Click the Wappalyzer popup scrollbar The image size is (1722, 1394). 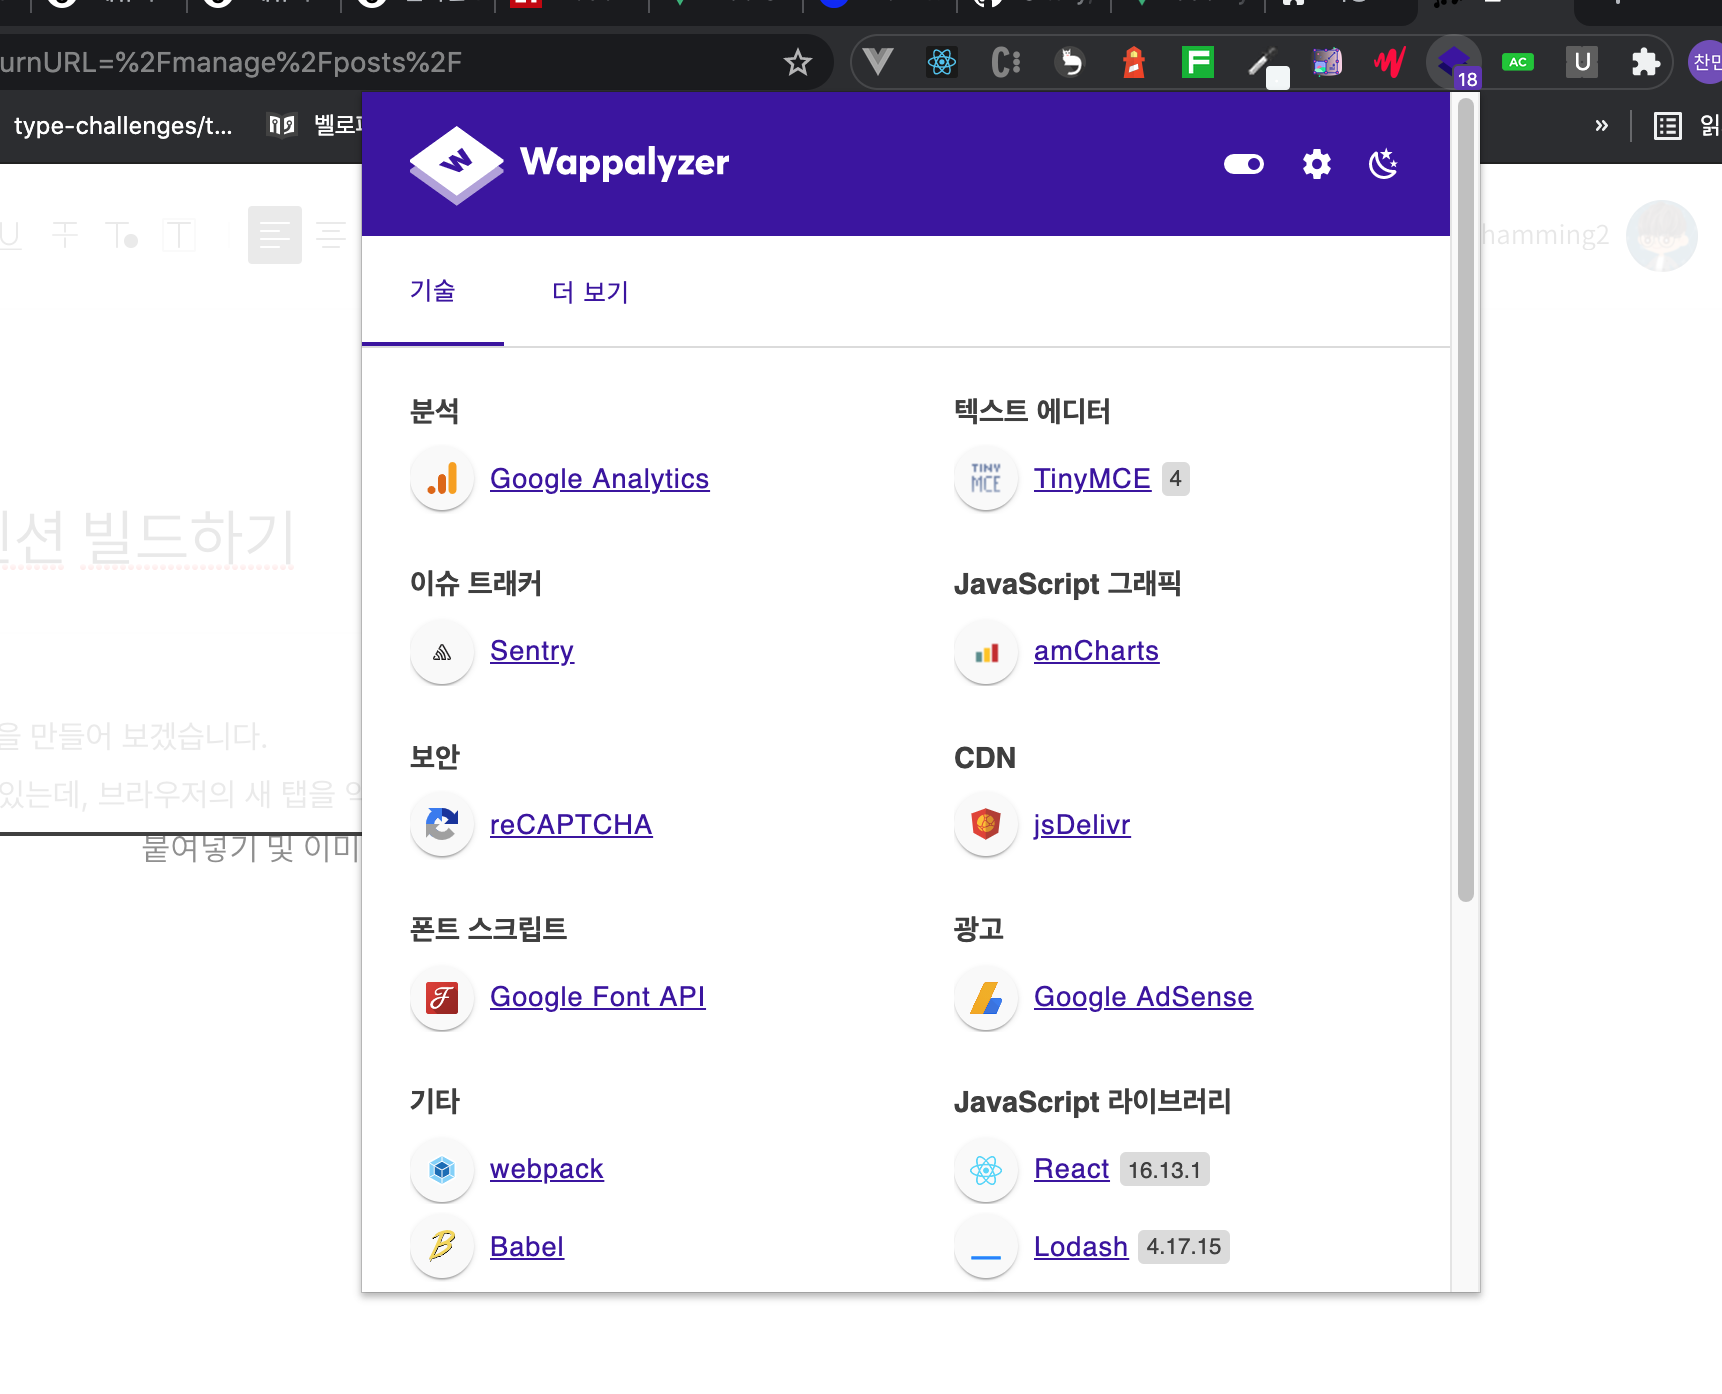tap(1466, 500)
